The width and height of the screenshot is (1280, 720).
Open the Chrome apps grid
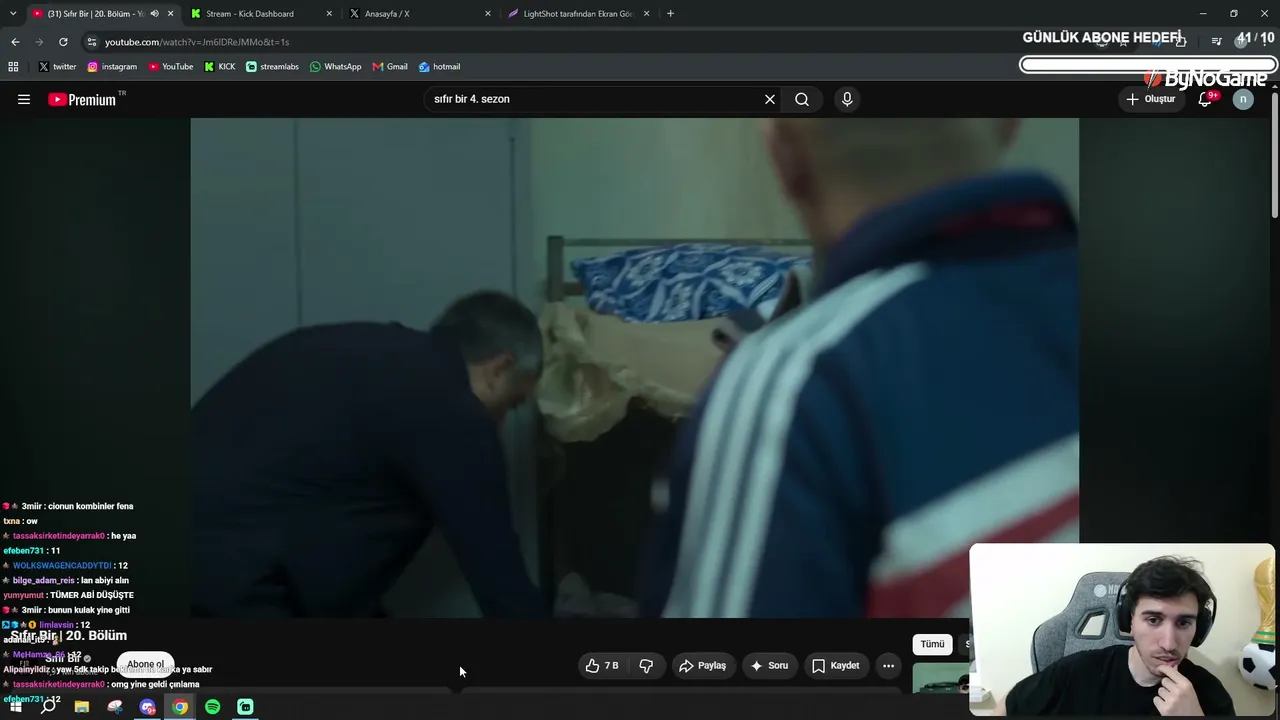pyautogui.click(x=13, y=67)
